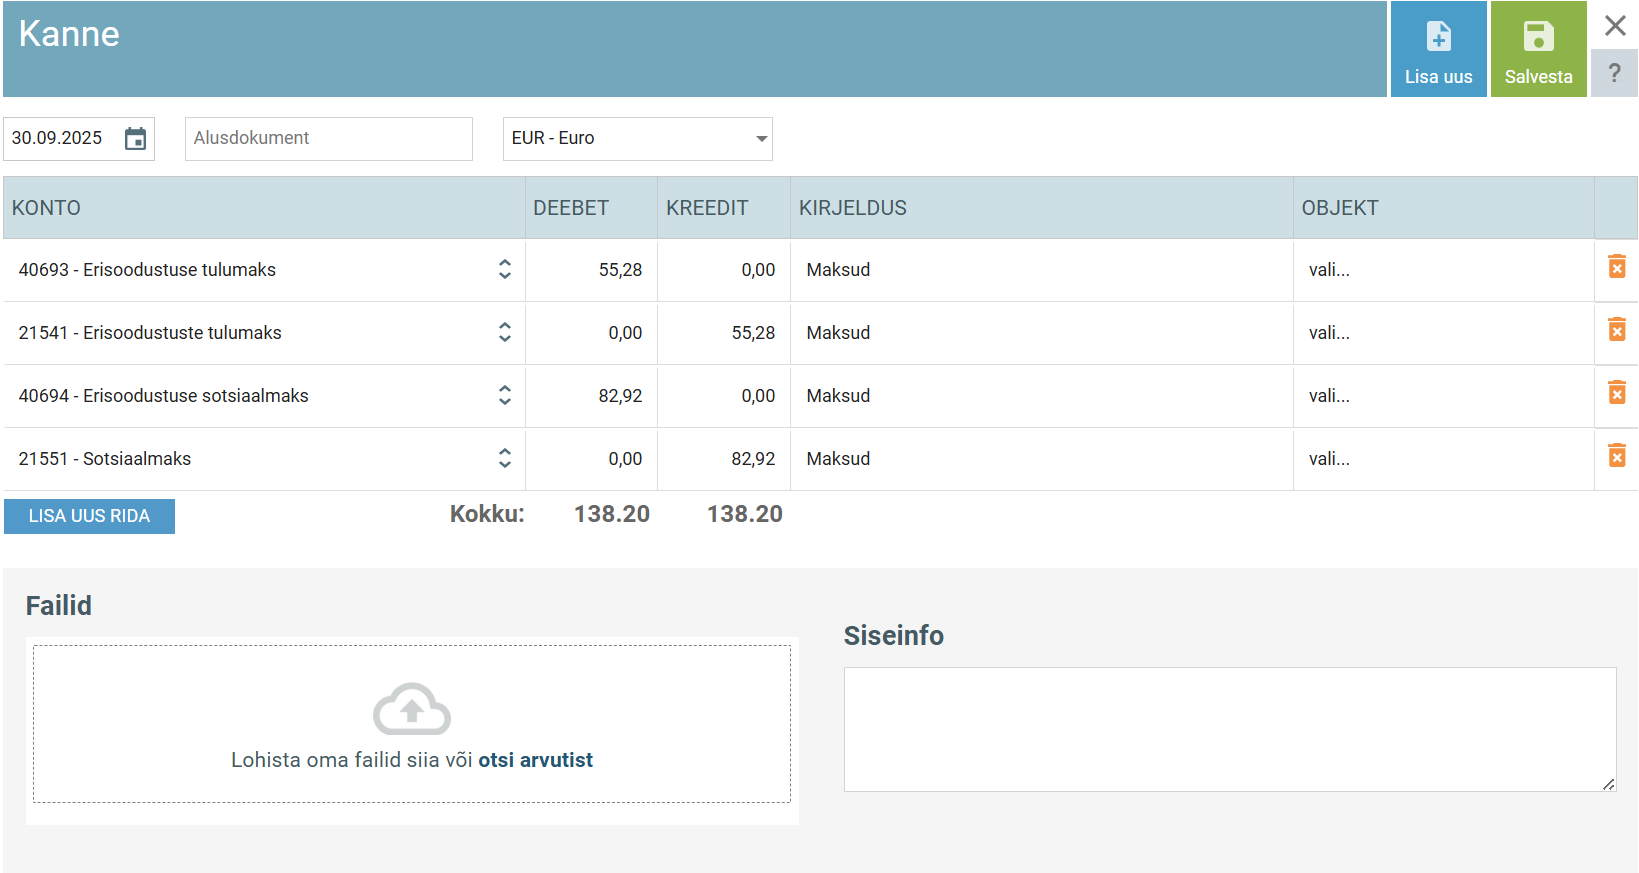Click the otsi arvutist link
This screenshot has width=1639, height=873.
535,760
